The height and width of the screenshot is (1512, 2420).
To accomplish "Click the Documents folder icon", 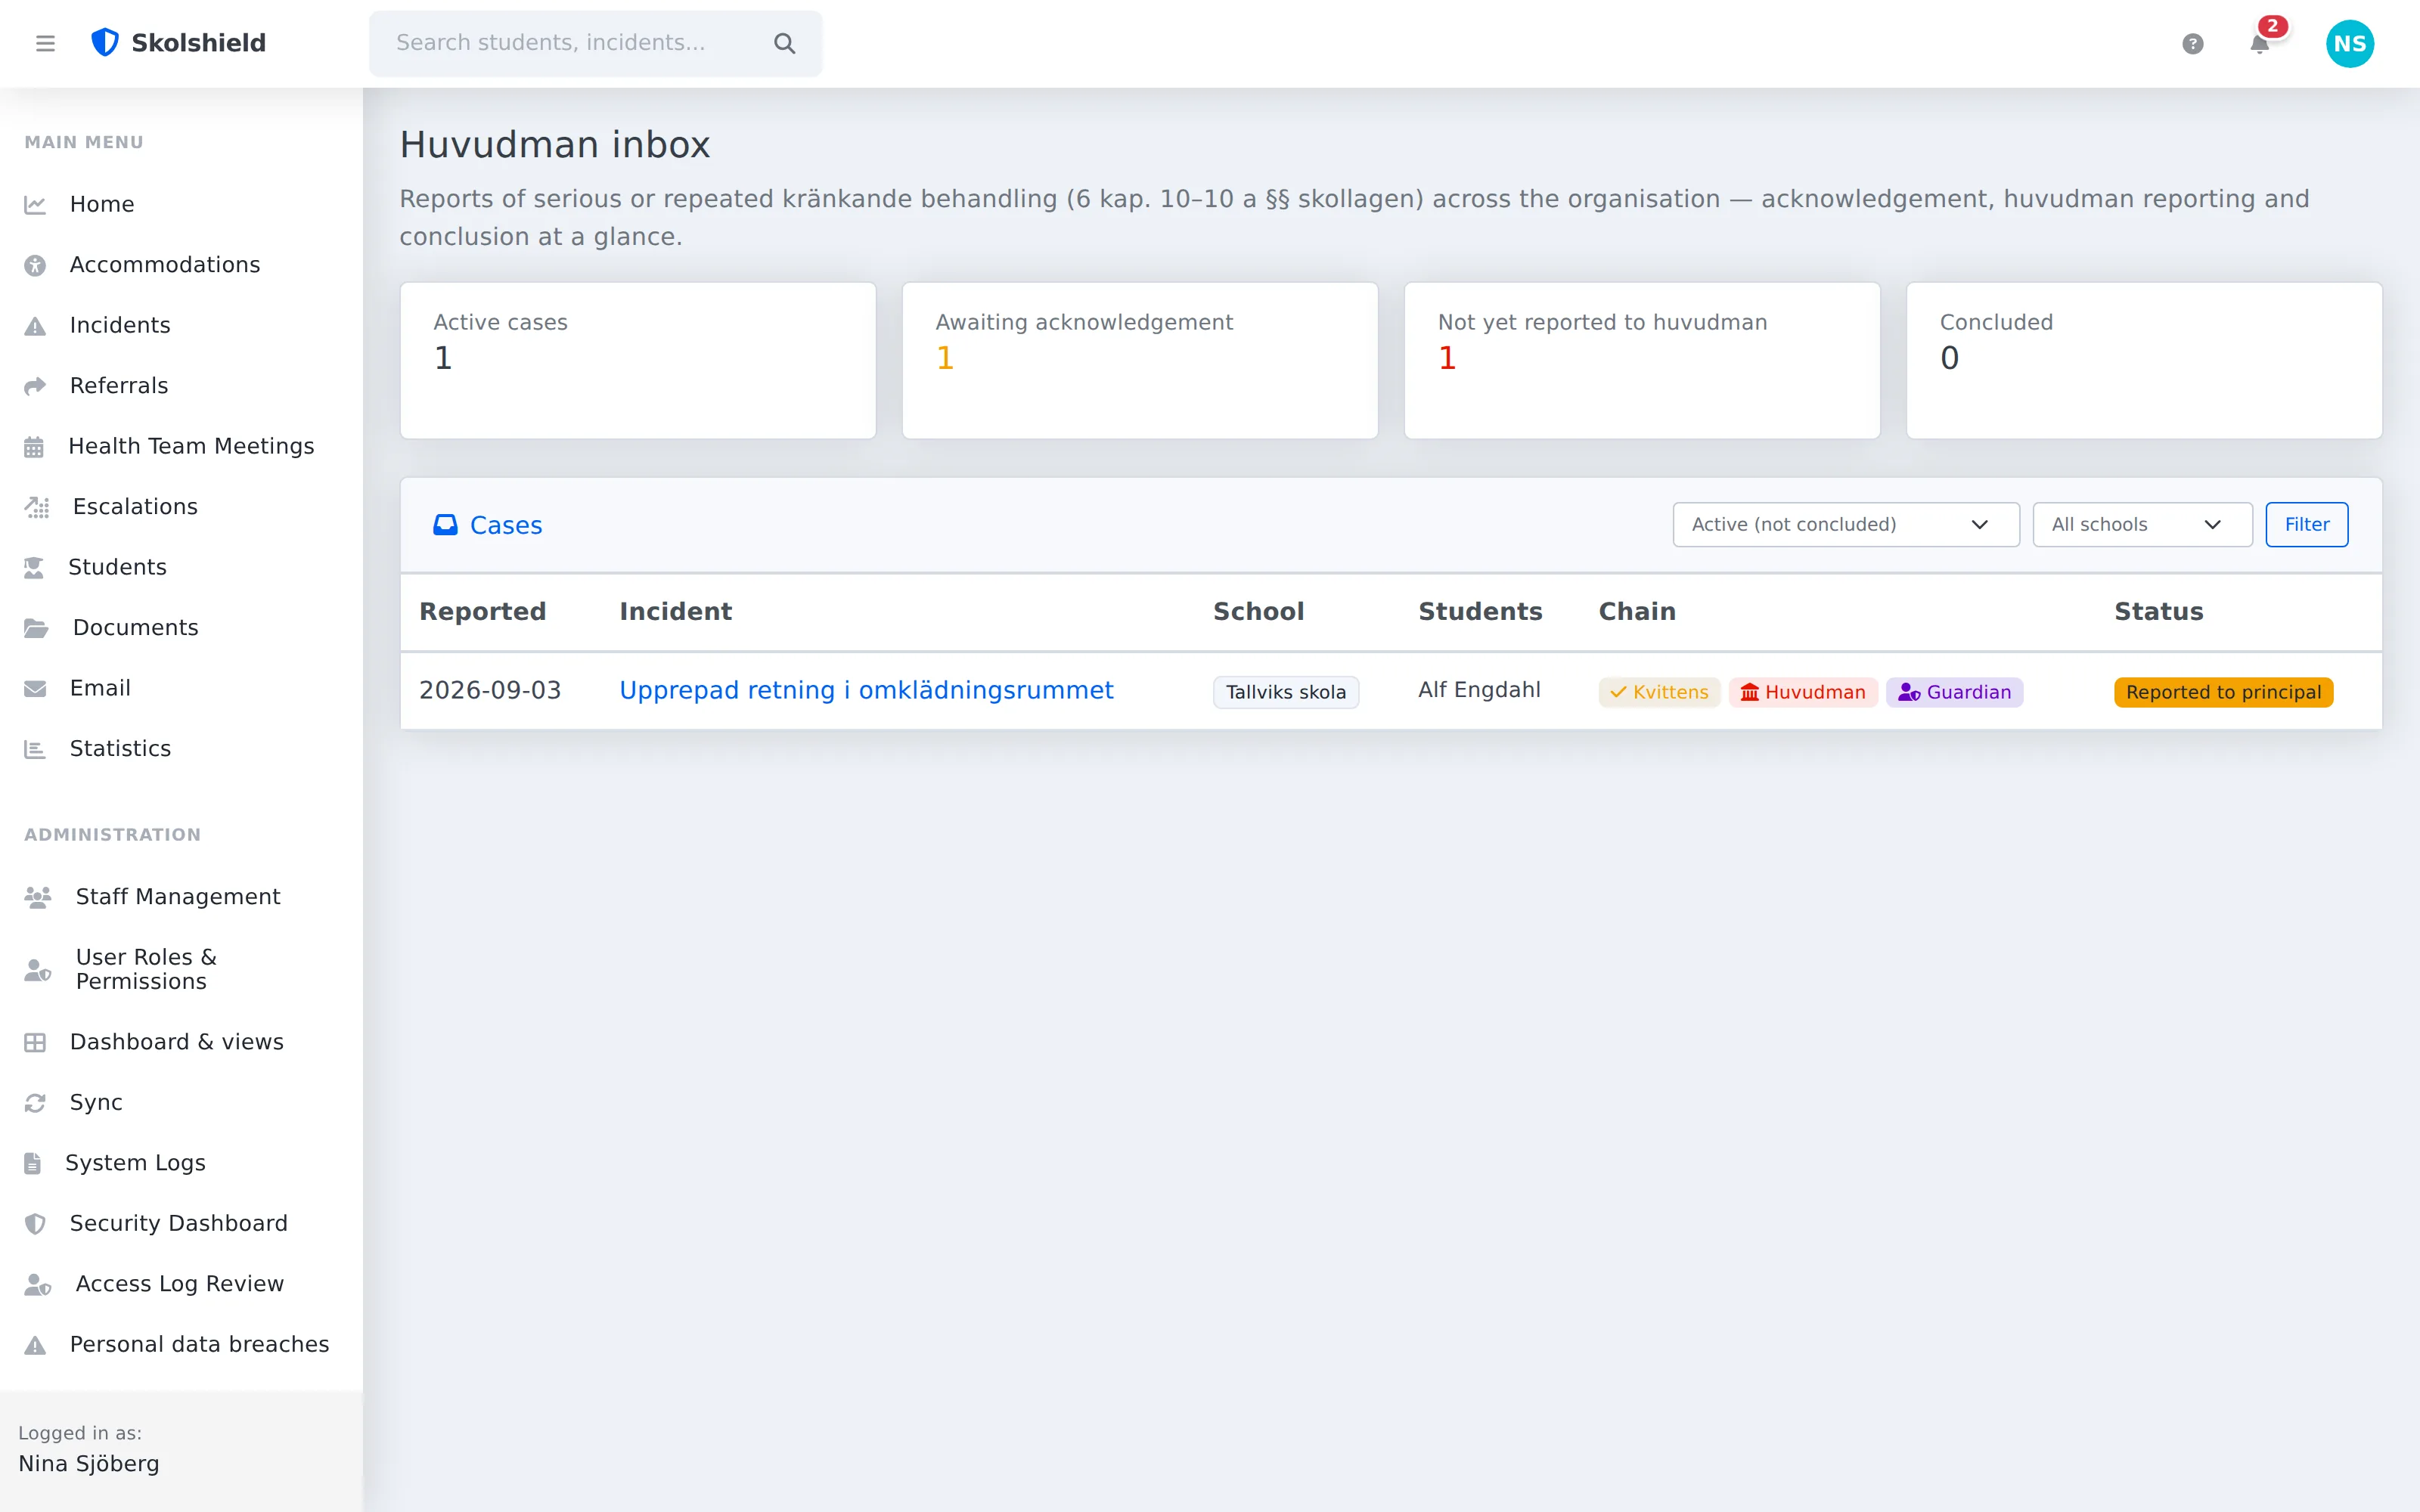I will 36,628.
